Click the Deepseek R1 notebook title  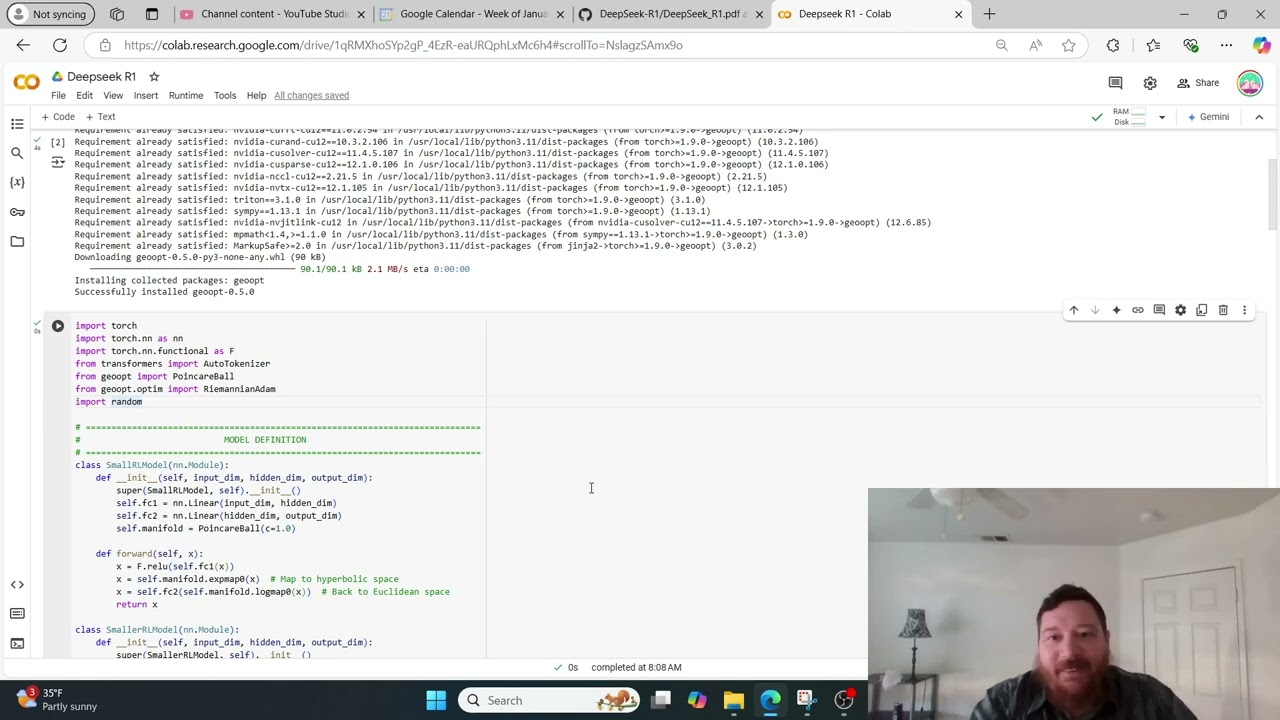point(101,77)
